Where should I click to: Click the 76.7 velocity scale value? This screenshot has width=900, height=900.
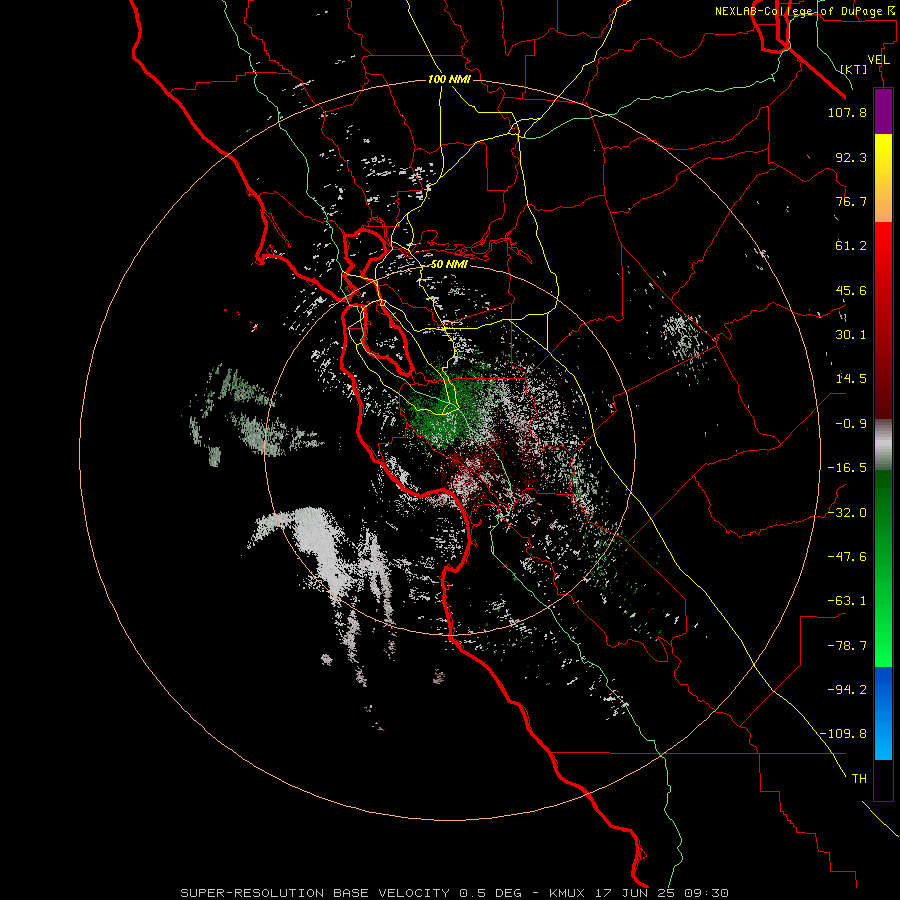(x=851, y=201)
